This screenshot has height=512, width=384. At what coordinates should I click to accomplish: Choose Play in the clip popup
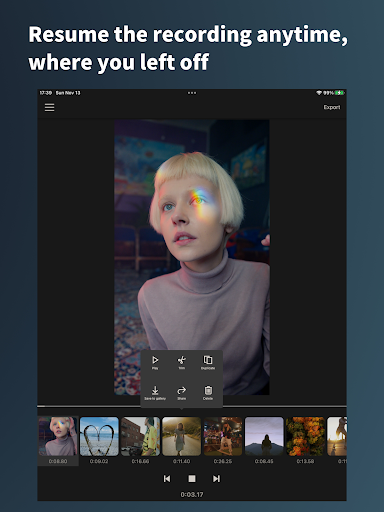point(155,362)
